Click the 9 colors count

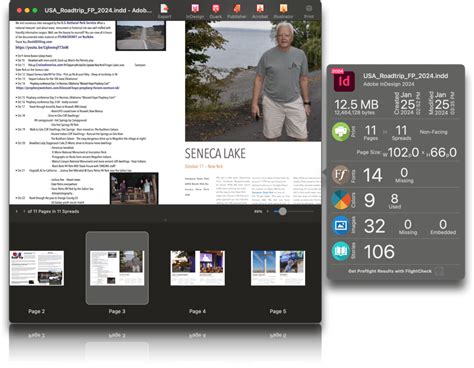click(x=369, y=200)
